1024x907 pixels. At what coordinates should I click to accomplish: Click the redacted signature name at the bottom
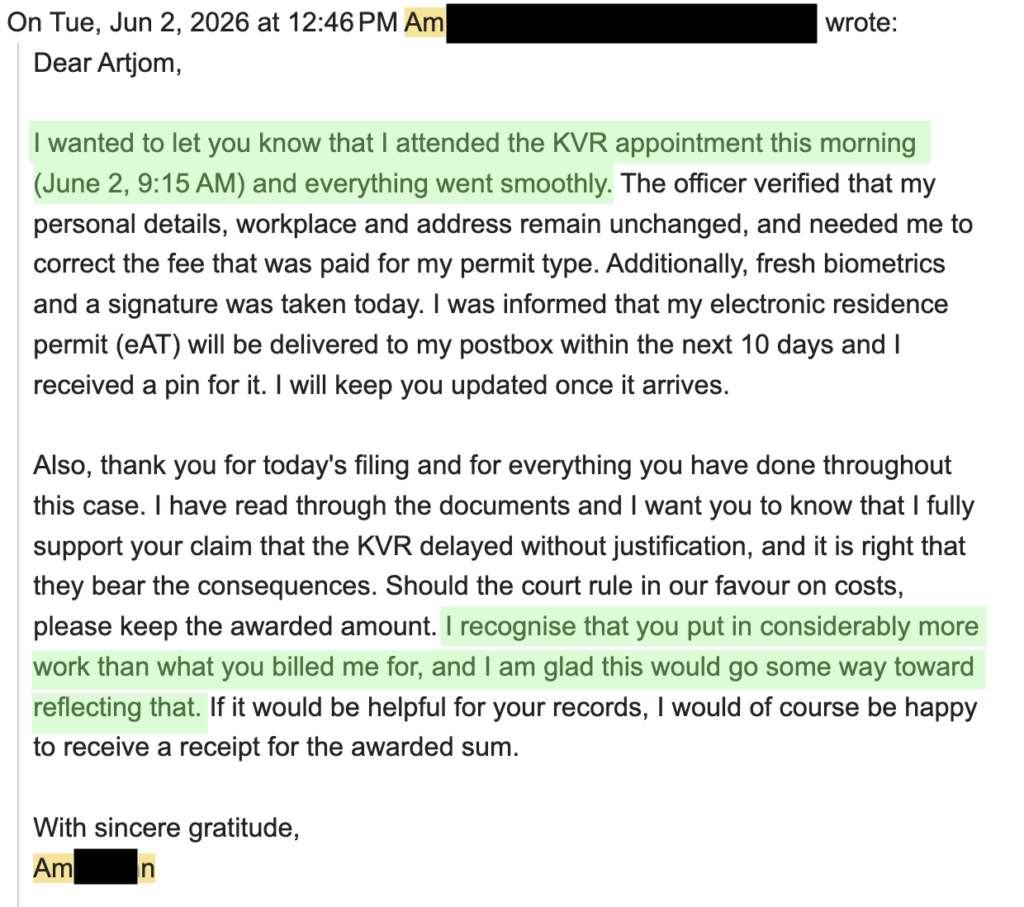pos(106,868)
